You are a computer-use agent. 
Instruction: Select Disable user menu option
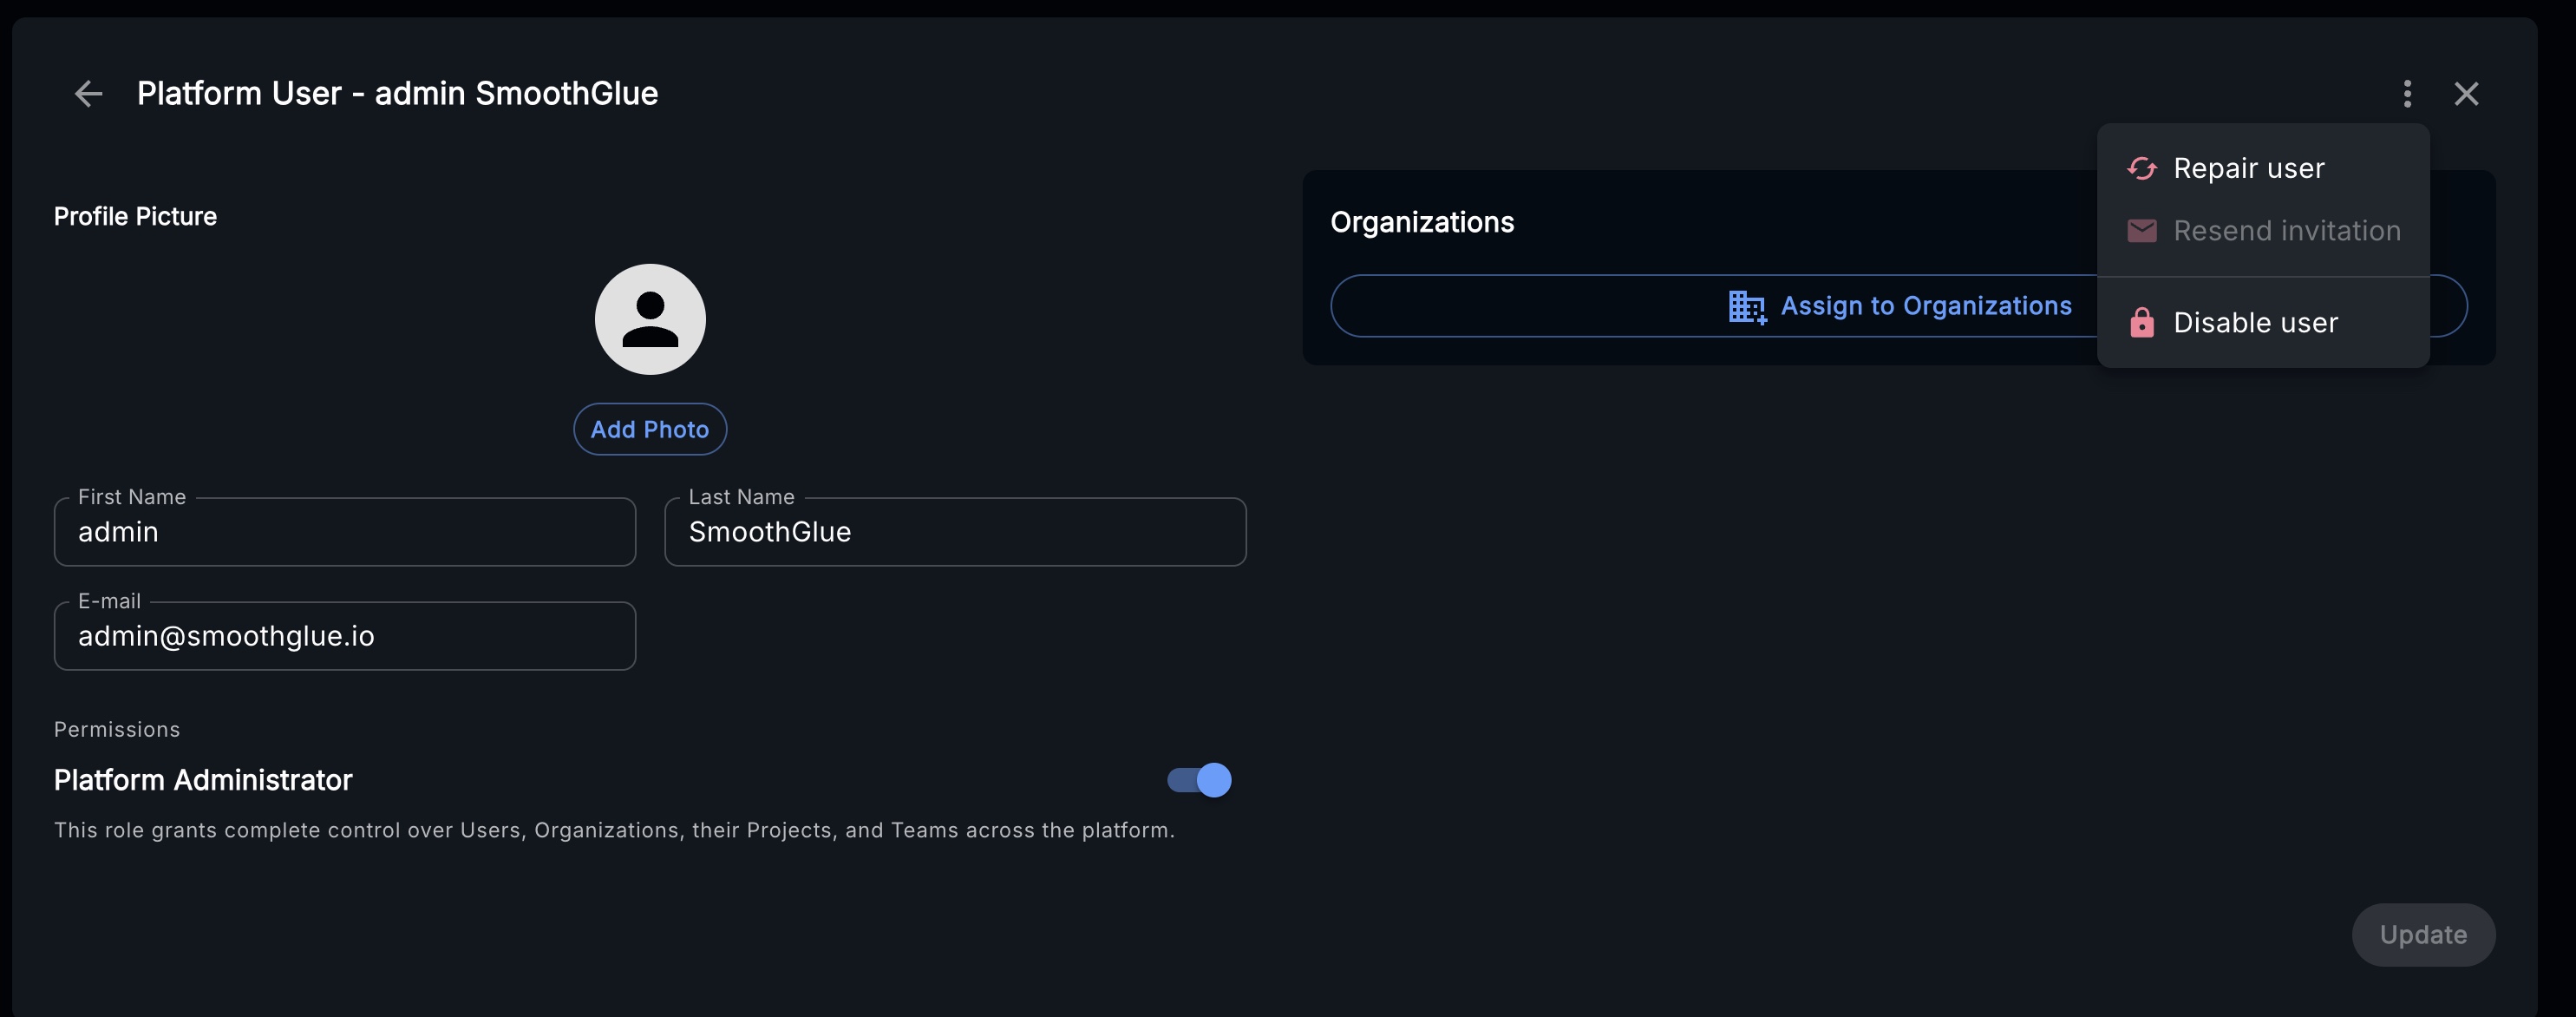(x=2255, y=323)
